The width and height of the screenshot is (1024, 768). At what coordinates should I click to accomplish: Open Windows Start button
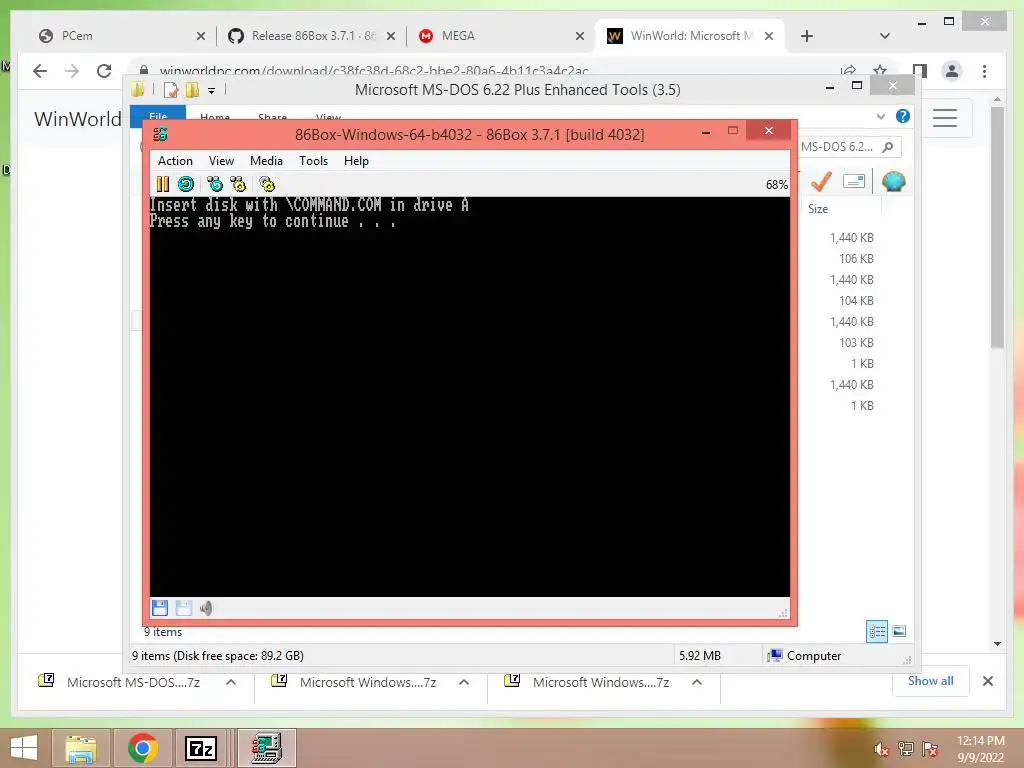24,748
